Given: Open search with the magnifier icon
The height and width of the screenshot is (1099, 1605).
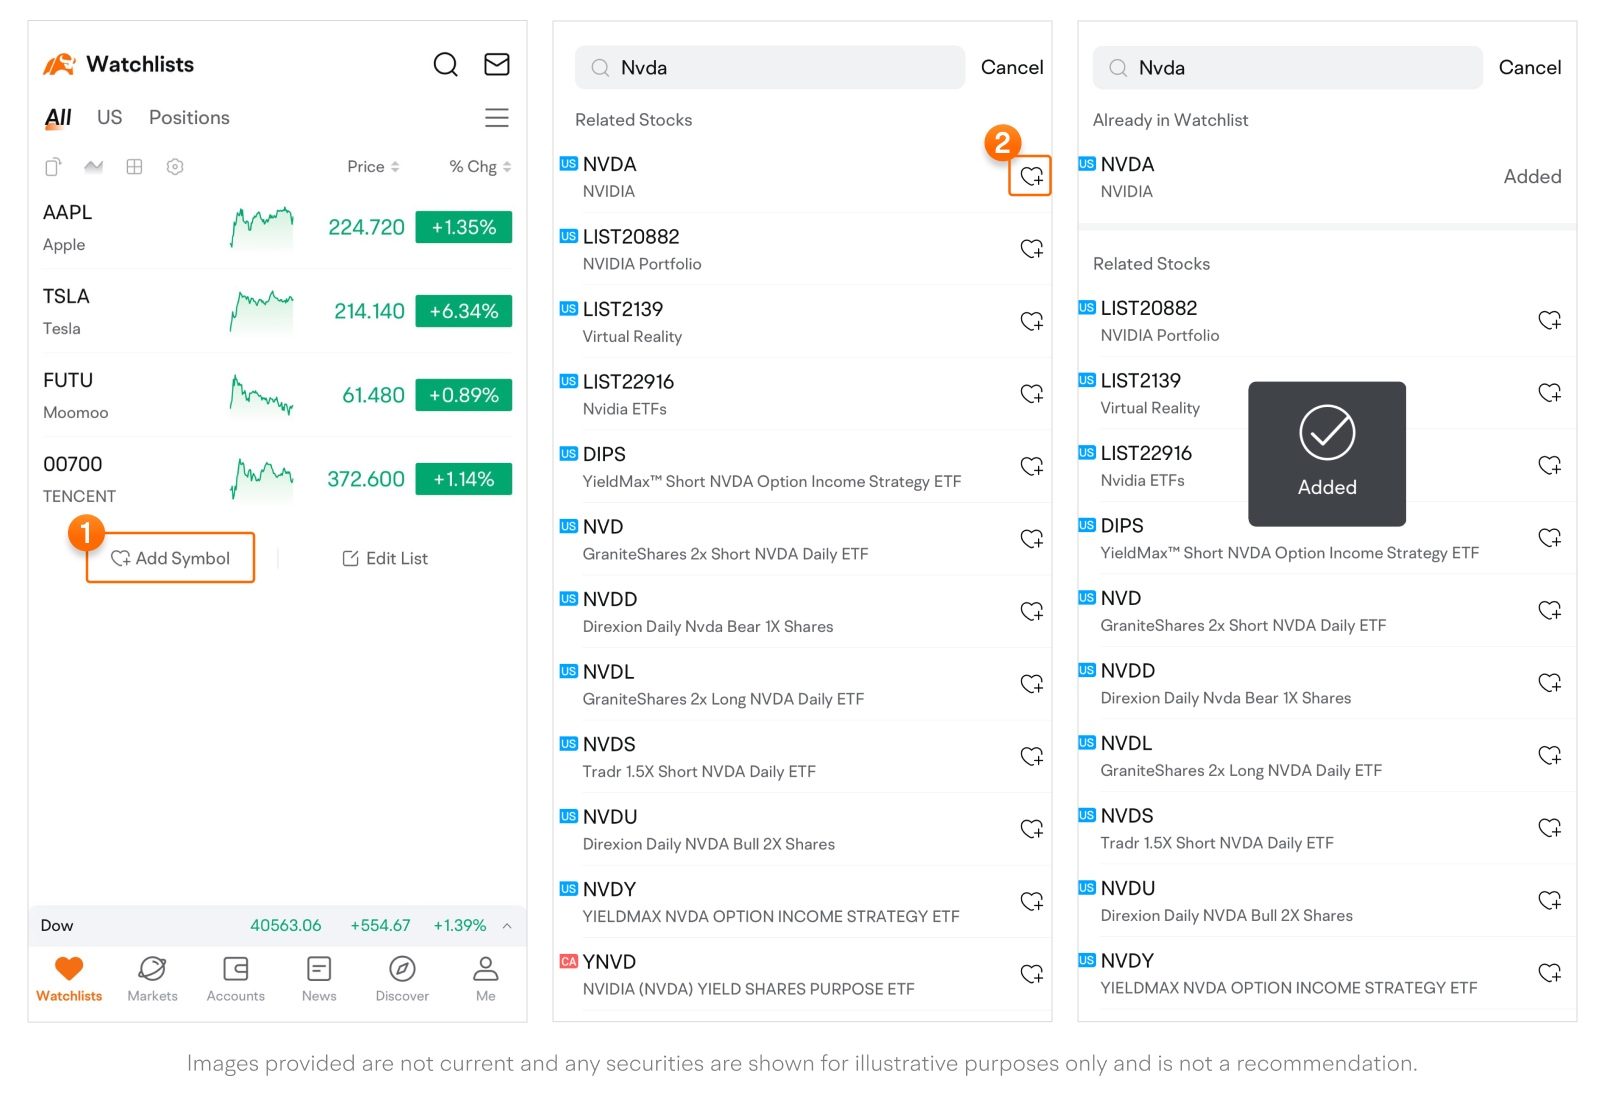Looking at the screenshot, I should tap(445, 65).
